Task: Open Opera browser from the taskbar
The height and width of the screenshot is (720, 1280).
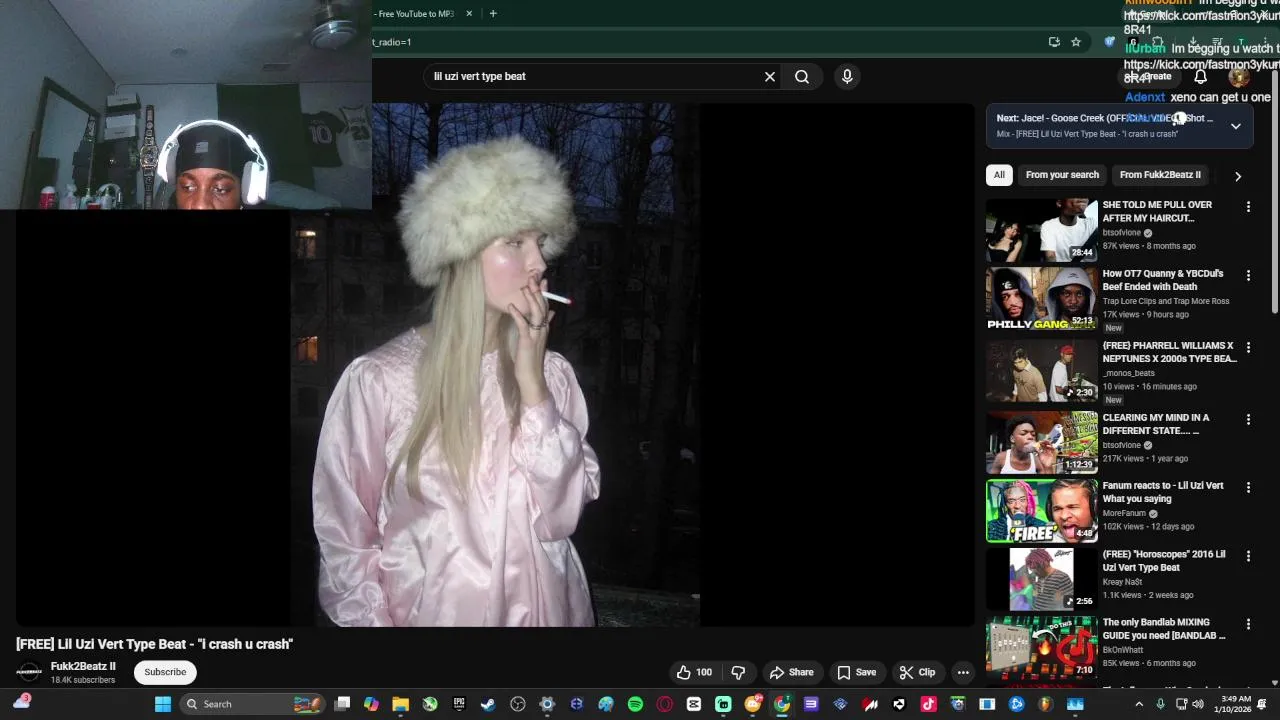Action: [x=665, y=704]
